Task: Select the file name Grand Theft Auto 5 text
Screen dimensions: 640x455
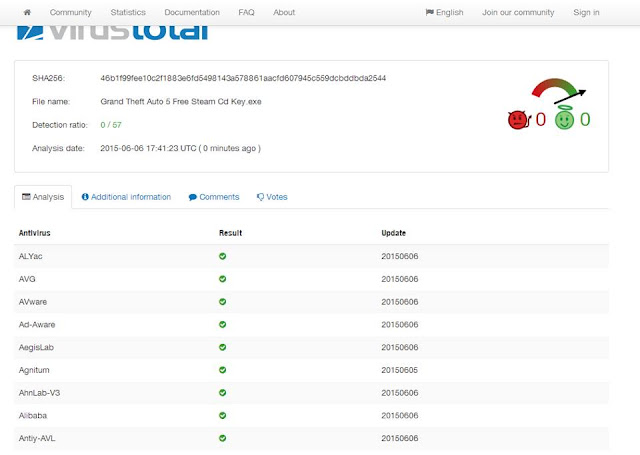Action: (x=181, y=102)
